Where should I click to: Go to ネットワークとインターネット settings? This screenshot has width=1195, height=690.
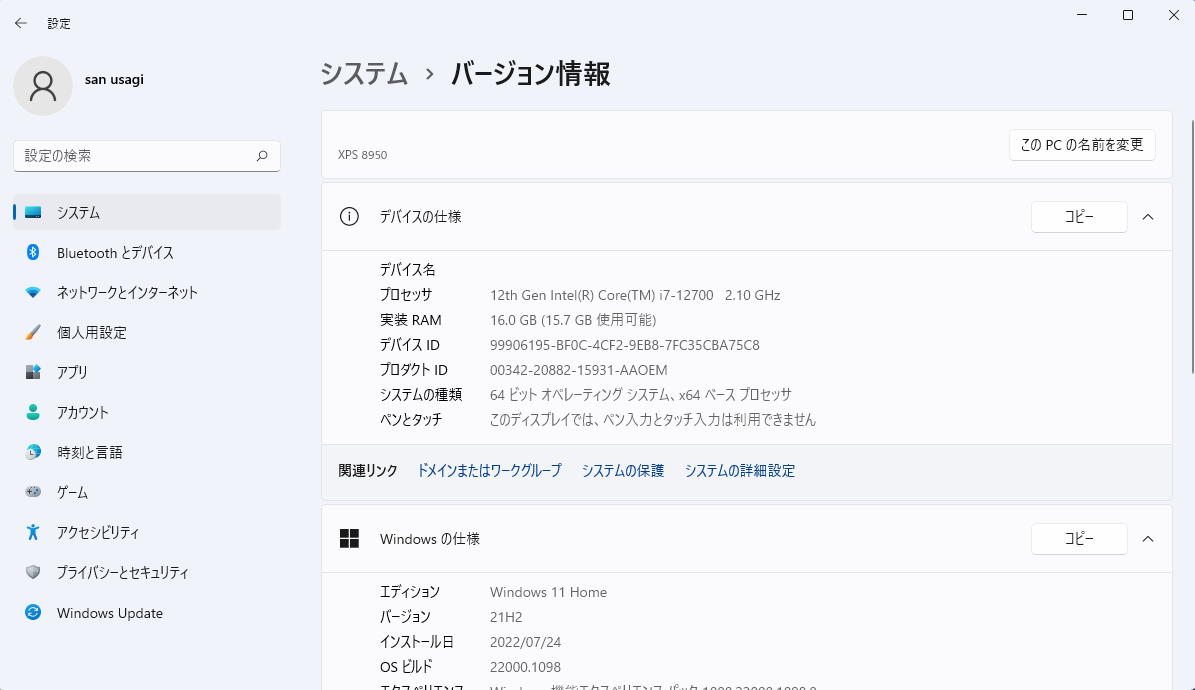click(x=147, y=293)
